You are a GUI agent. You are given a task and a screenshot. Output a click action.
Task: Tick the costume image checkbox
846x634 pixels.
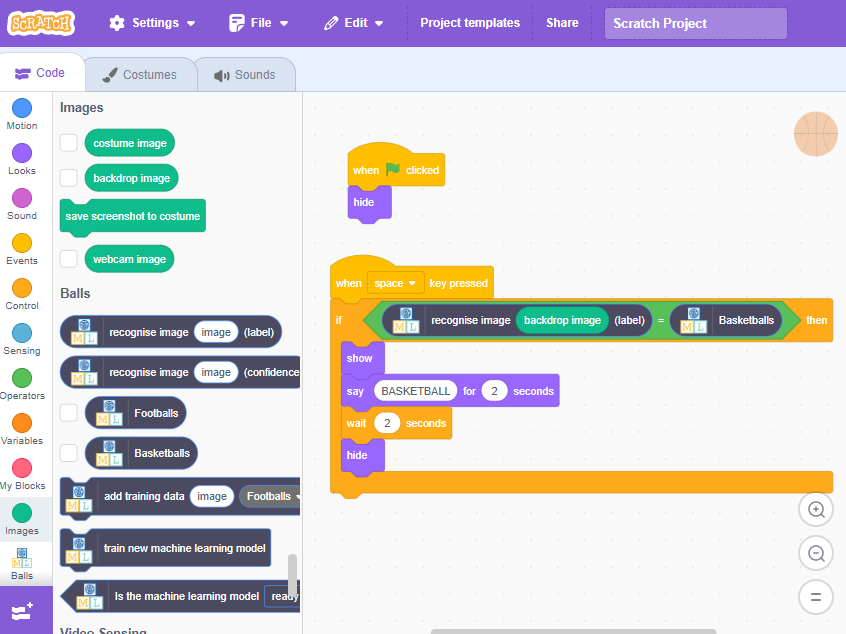point(69,143)
